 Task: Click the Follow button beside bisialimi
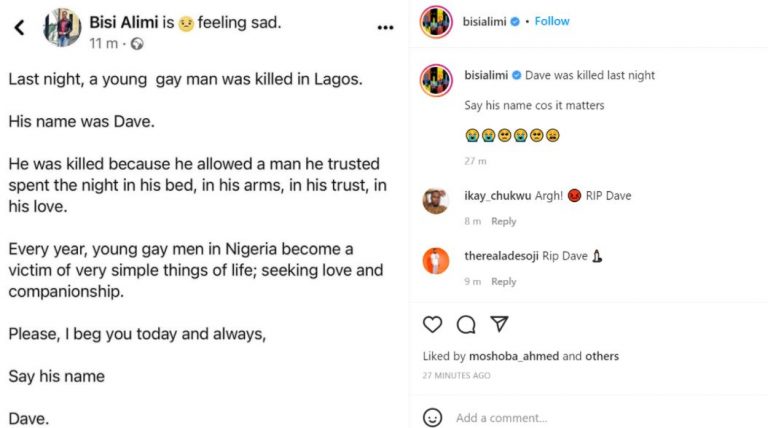point(552,21)
